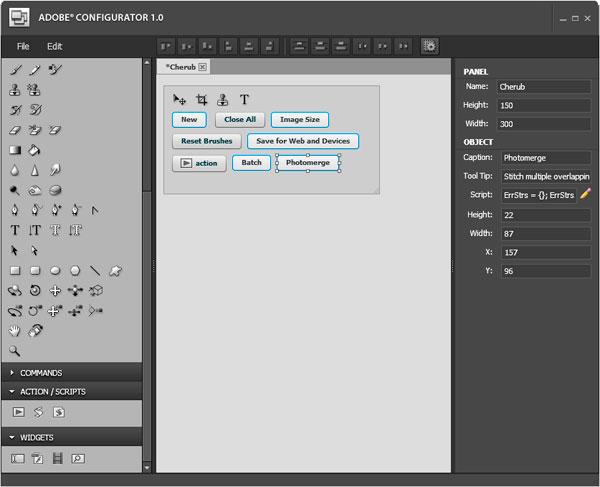This screenshot has width=600, height=487.
Task: Click Save for Web and Devices button
Action: [x=303, y=141]
